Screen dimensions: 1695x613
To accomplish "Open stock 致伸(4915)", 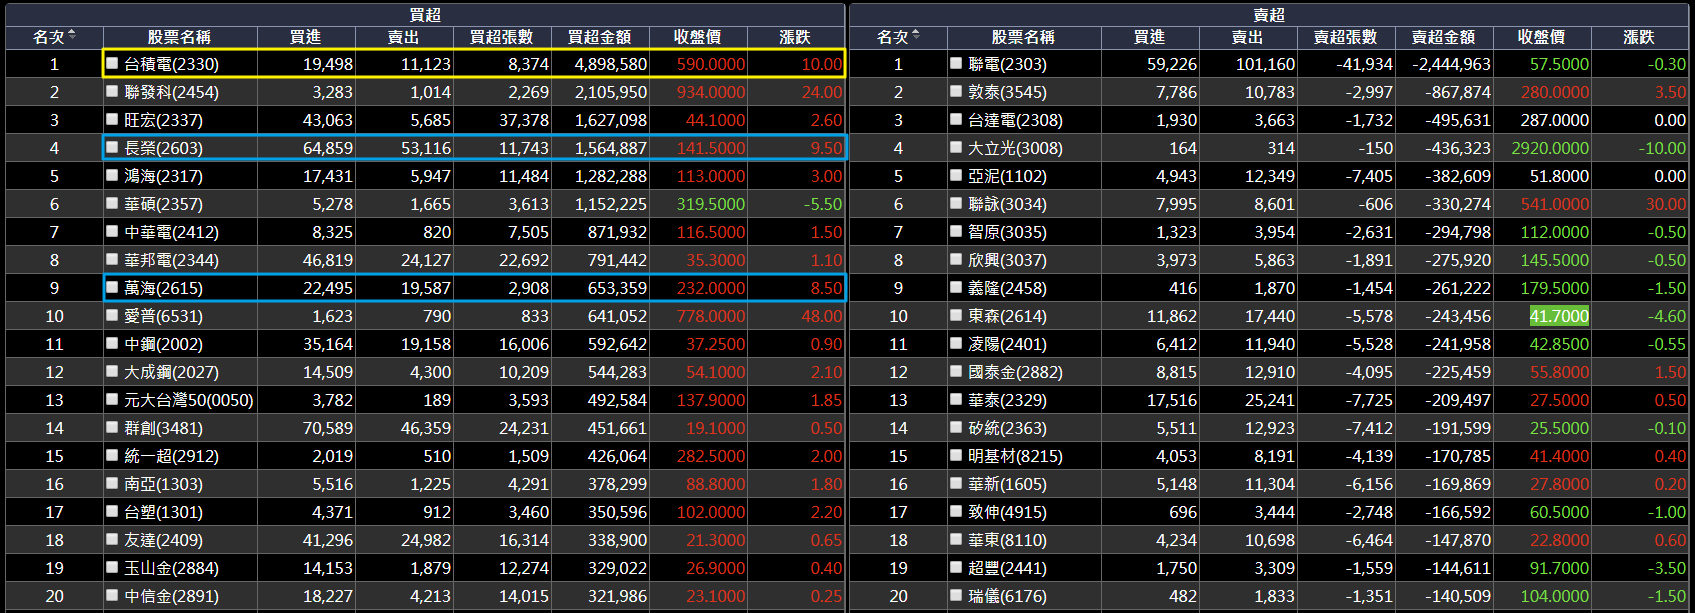I will click(x=1007, y=512).
